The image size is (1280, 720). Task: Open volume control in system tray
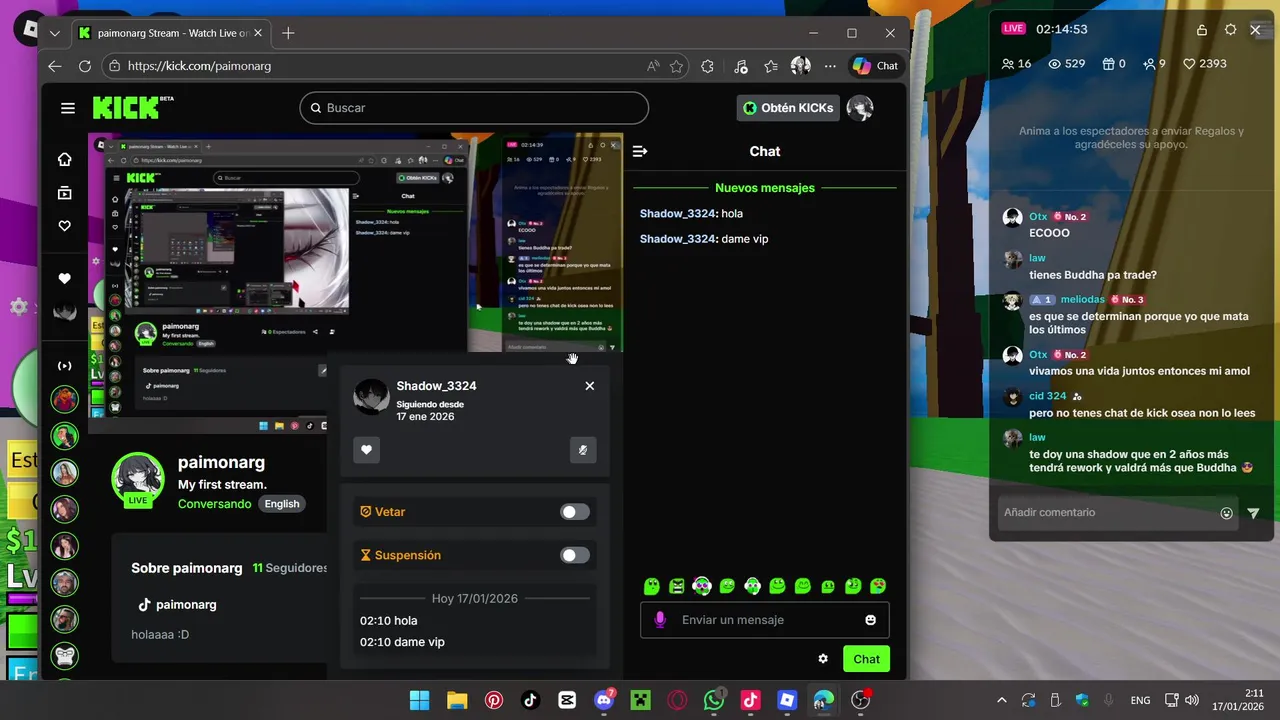coord(1191,700)
